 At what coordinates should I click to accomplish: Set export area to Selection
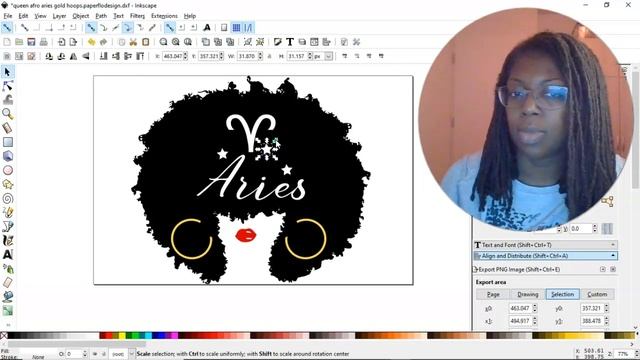point(562,294)
